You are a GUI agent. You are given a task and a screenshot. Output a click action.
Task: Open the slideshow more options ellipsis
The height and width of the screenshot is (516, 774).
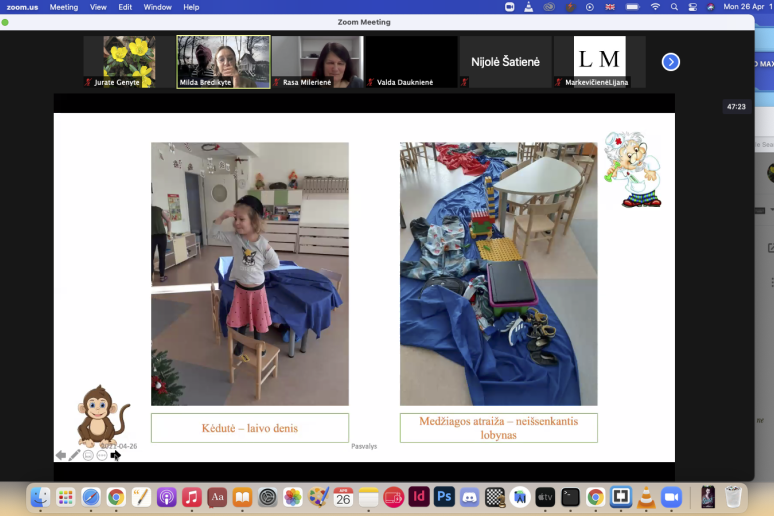[102, 455]
